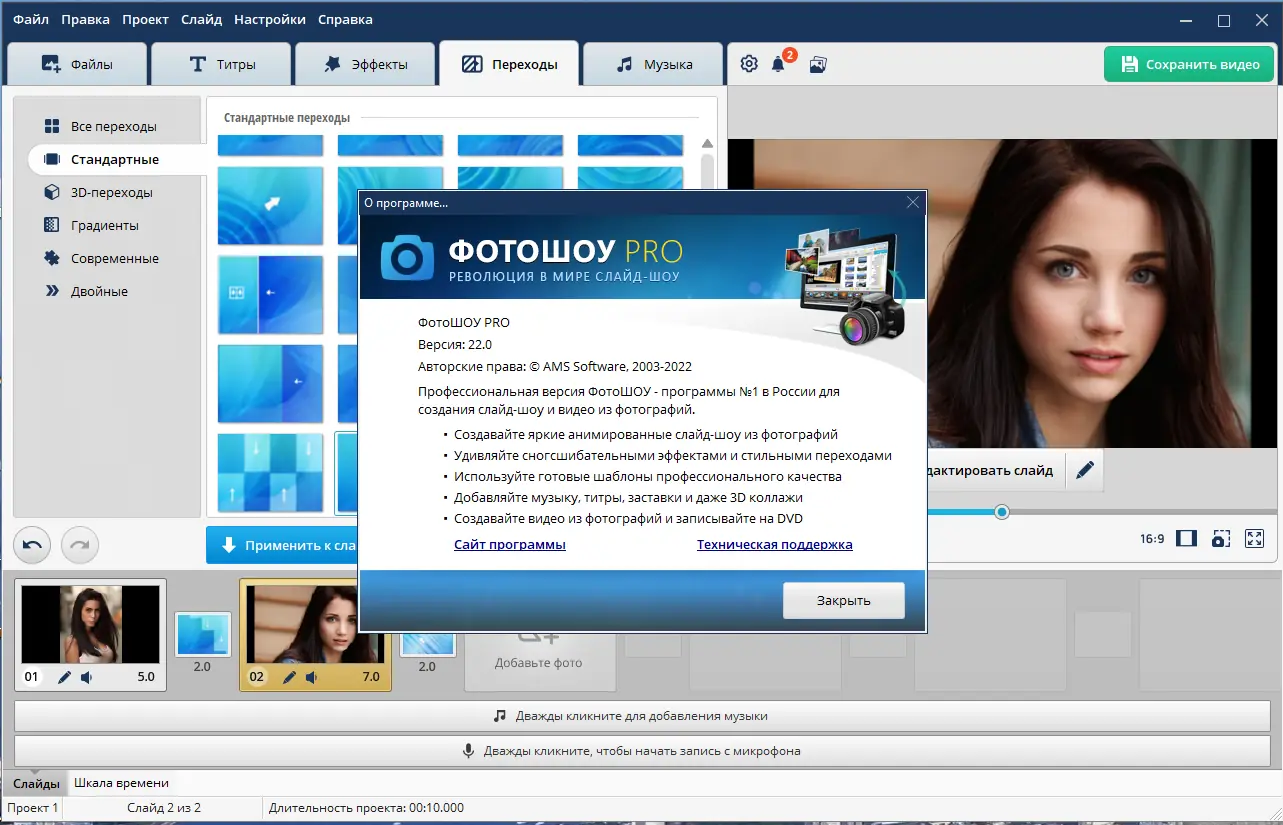Open the notifications bell icon

[x=778, y=65]
